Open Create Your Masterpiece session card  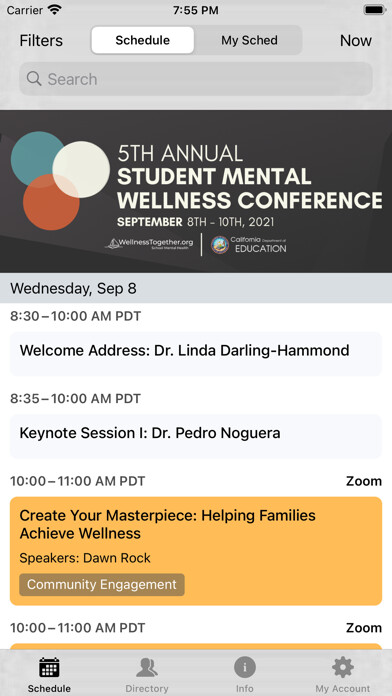tap(196, 551)
